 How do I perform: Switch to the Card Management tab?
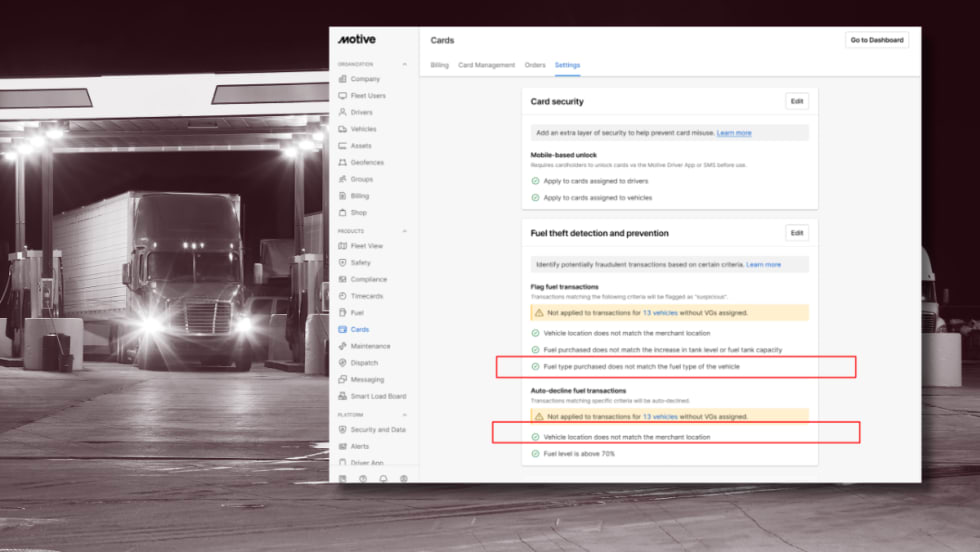coord(486,65)
